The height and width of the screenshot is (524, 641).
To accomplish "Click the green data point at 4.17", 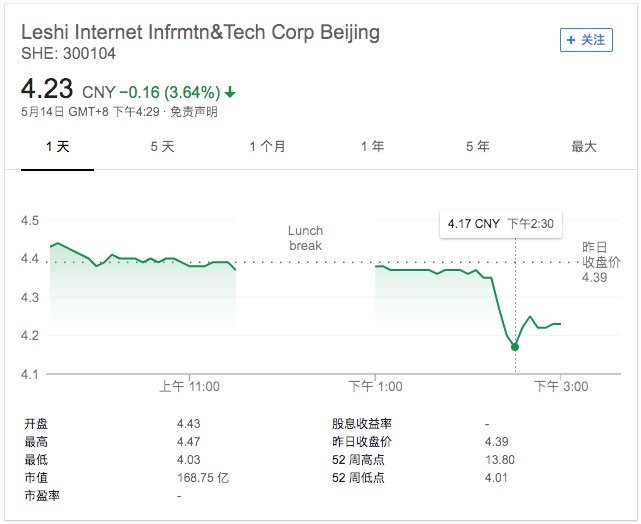I will (515, 347).
